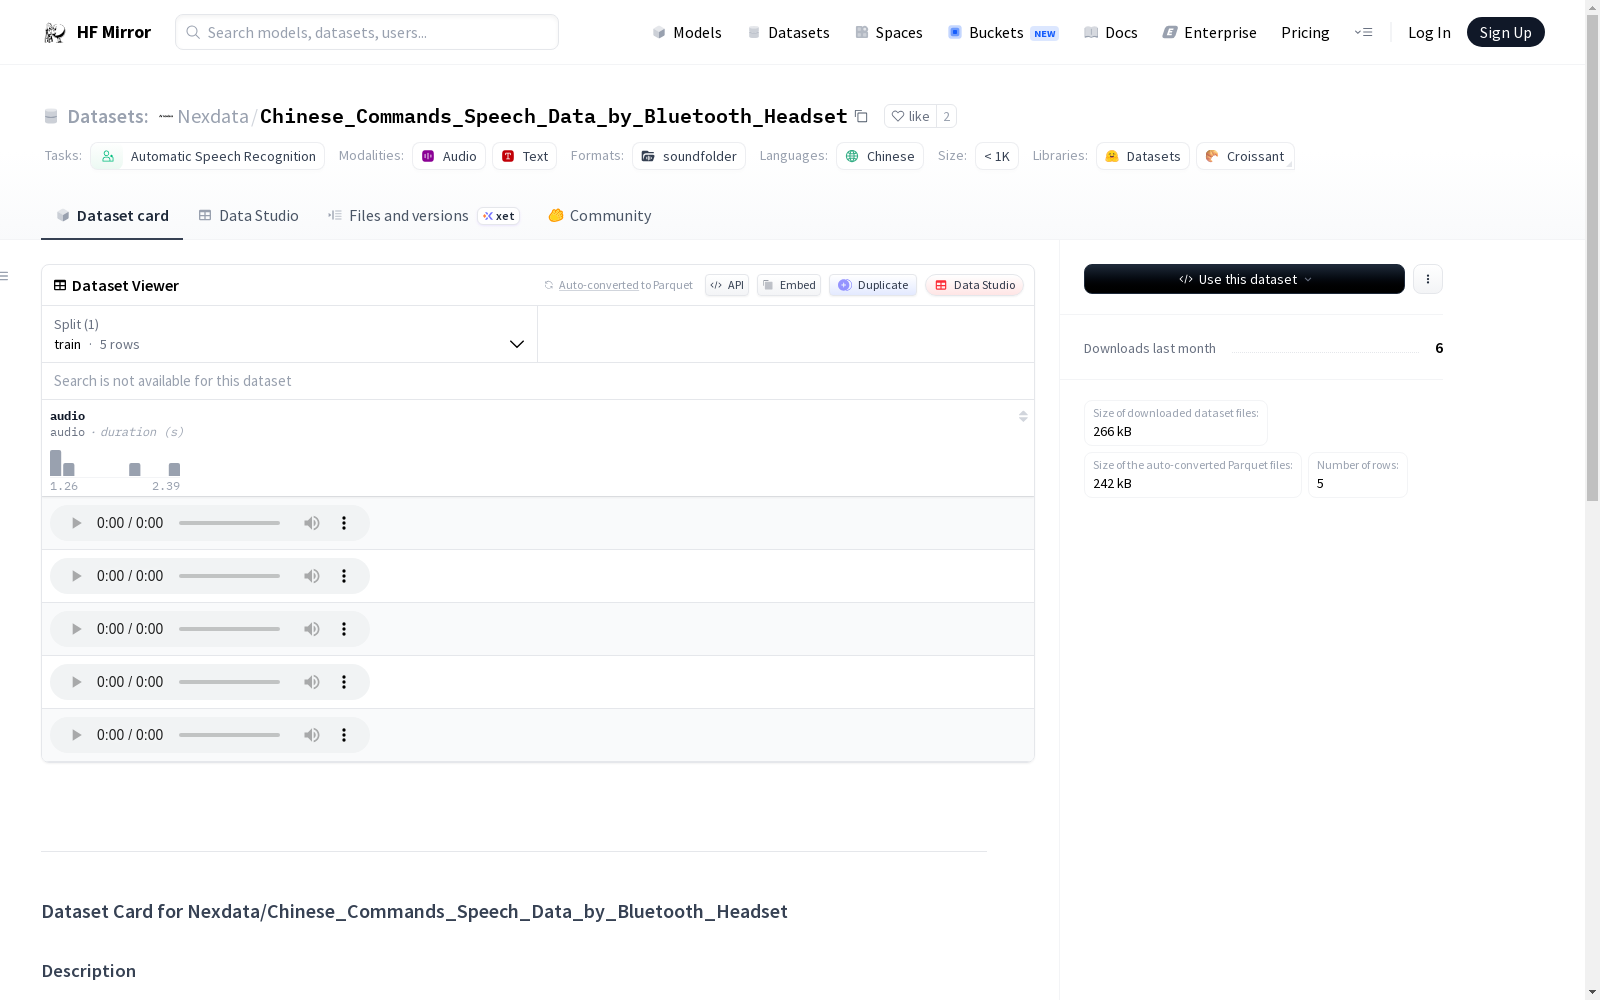Expand the navigation overflow menu icon
Viewport: 1600px width, 1000px height.
point(1363,32)
